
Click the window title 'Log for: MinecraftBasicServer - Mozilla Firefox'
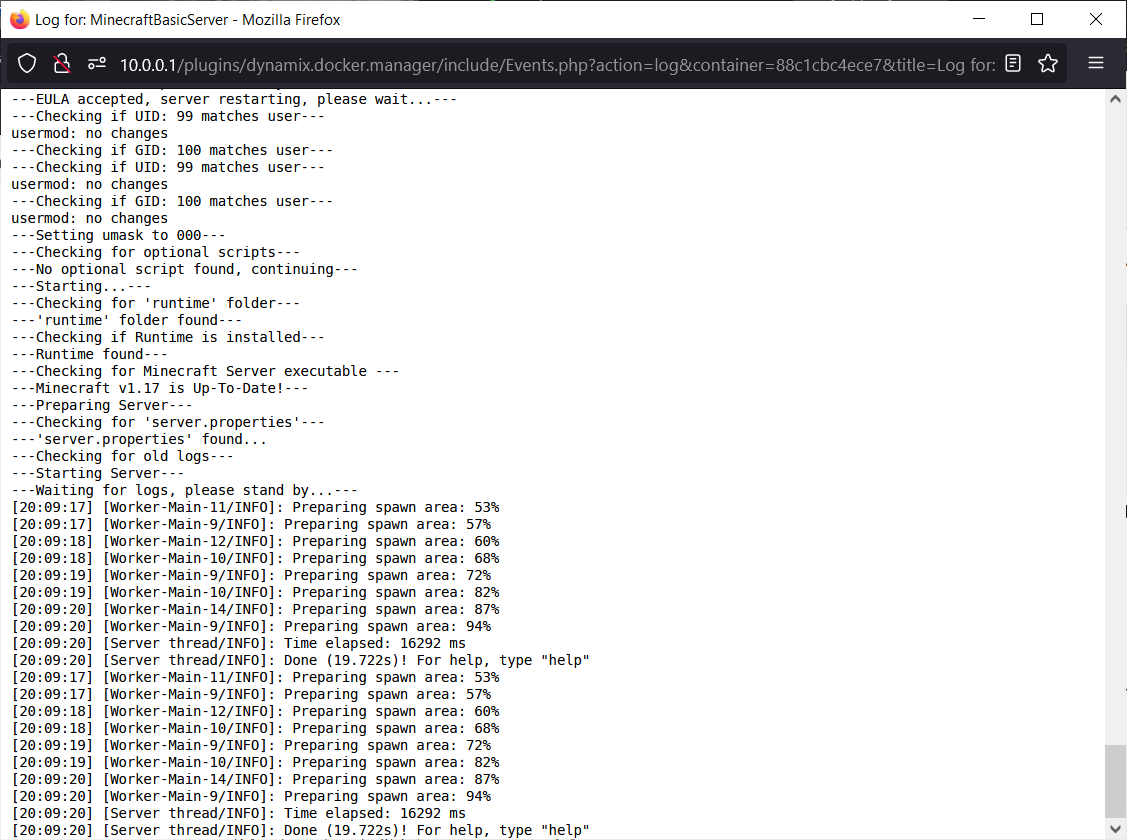pos(188,19)
